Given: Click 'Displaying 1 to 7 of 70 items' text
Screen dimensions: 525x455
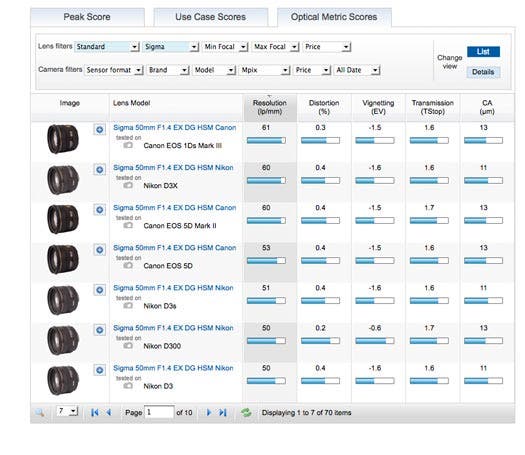Looking at the screenshot, I should pos(306,413).
